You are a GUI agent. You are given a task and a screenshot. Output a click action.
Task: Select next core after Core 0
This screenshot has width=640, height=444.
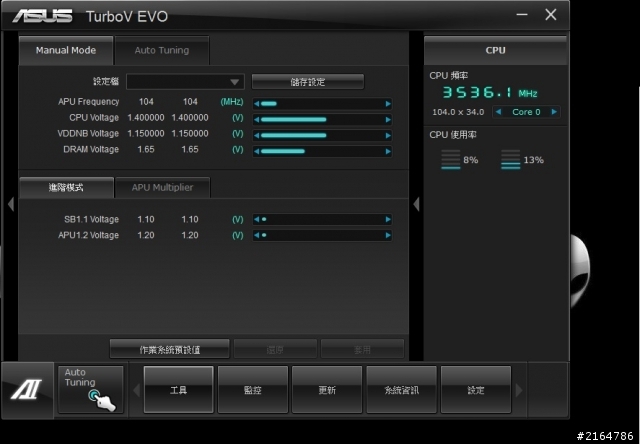[554, 112]
